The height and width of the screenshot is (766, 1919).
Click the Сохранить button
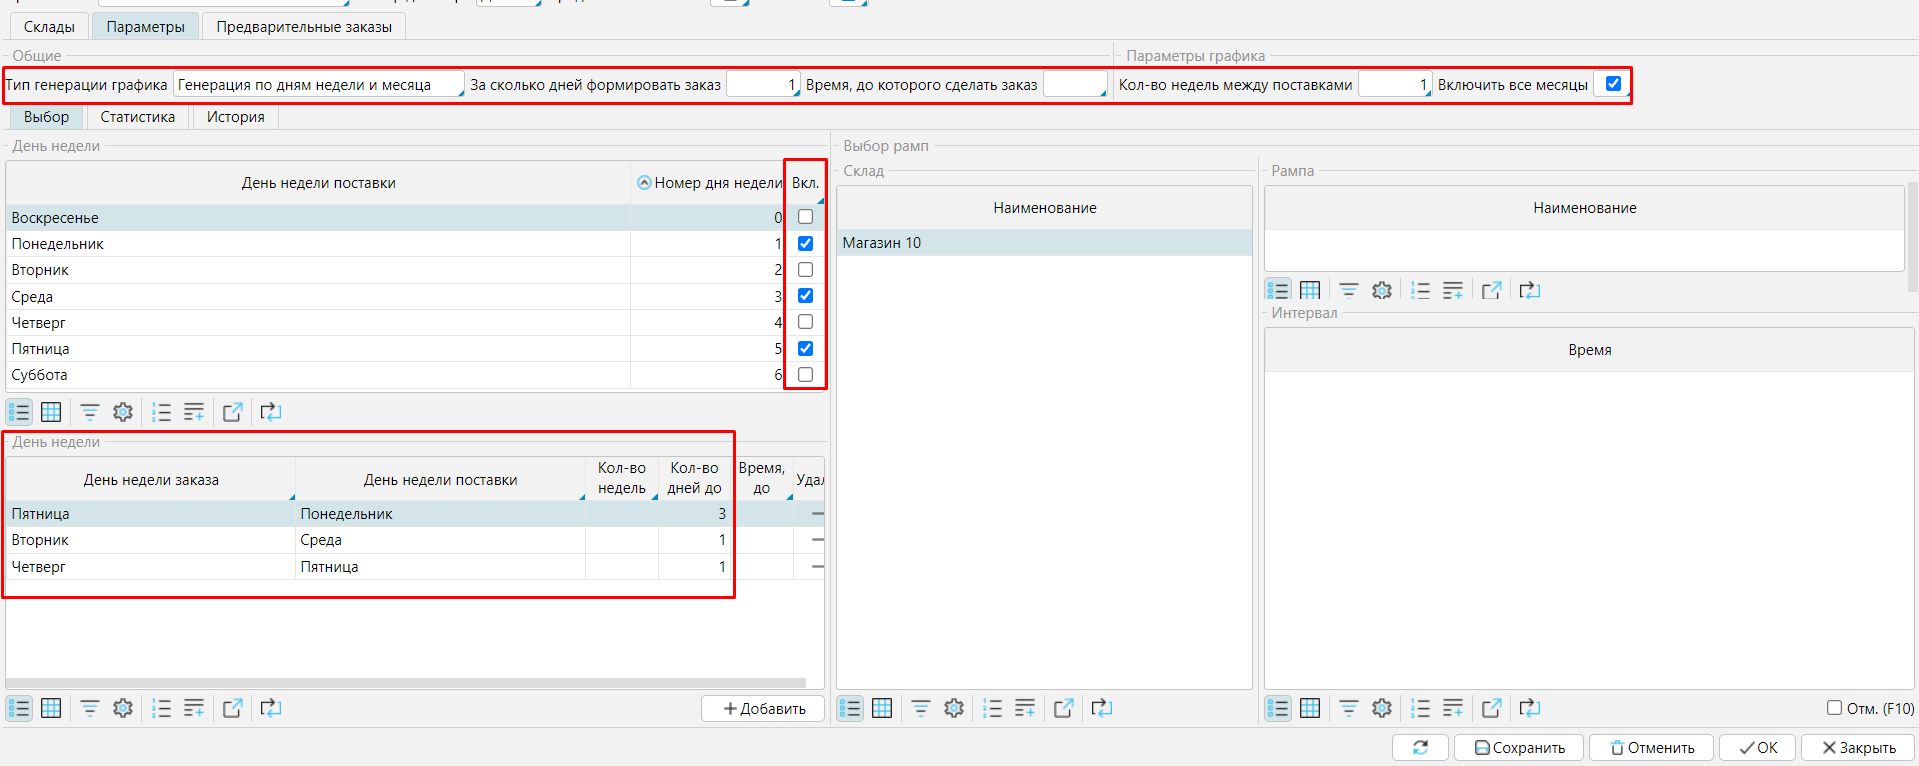click(x=1519, y=747)
